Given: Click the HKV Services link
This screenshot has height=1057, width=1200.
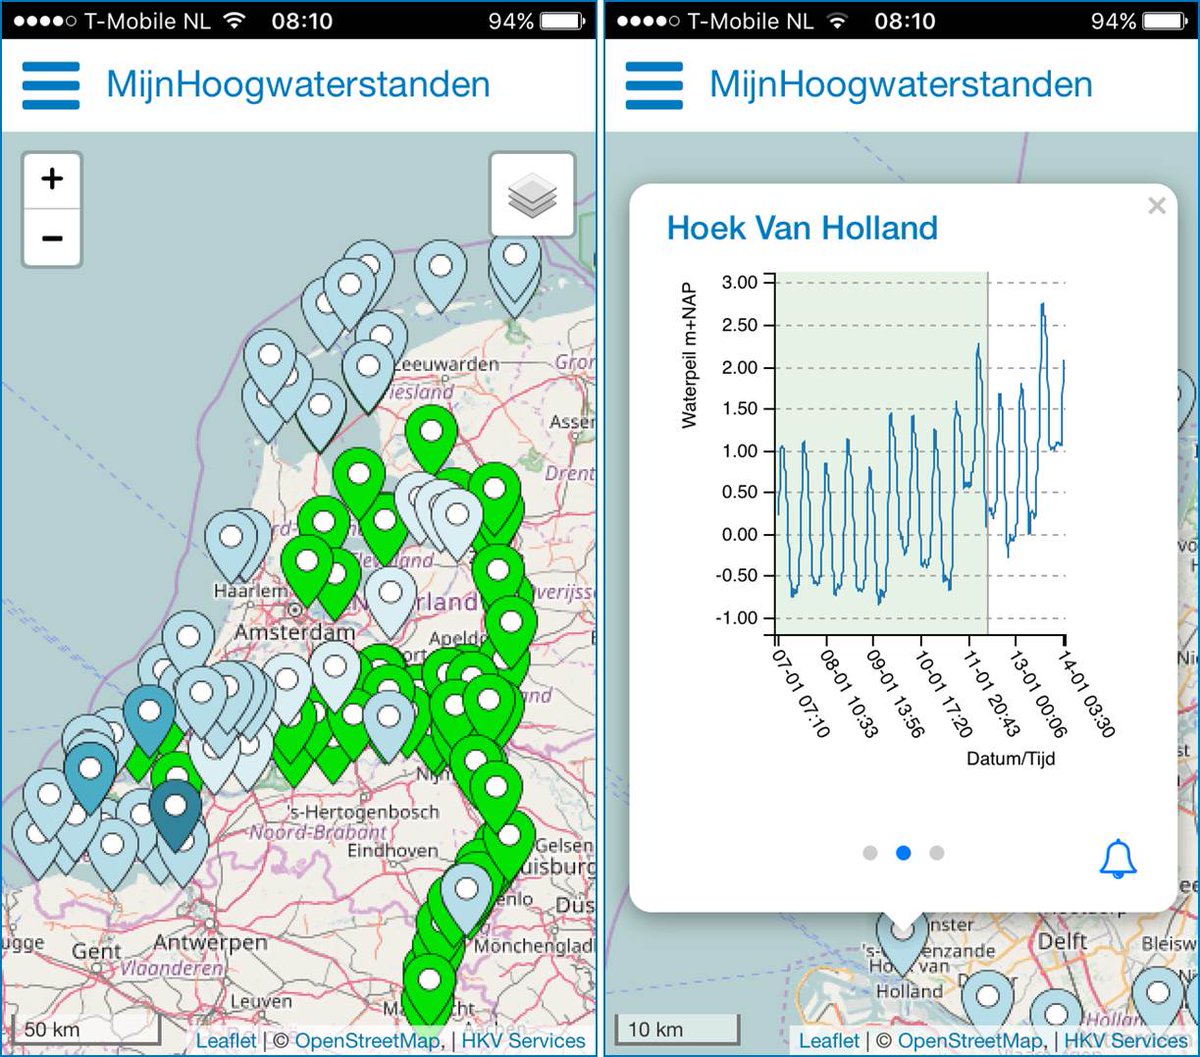Looking at the screenshot, I should point(522,1041).
